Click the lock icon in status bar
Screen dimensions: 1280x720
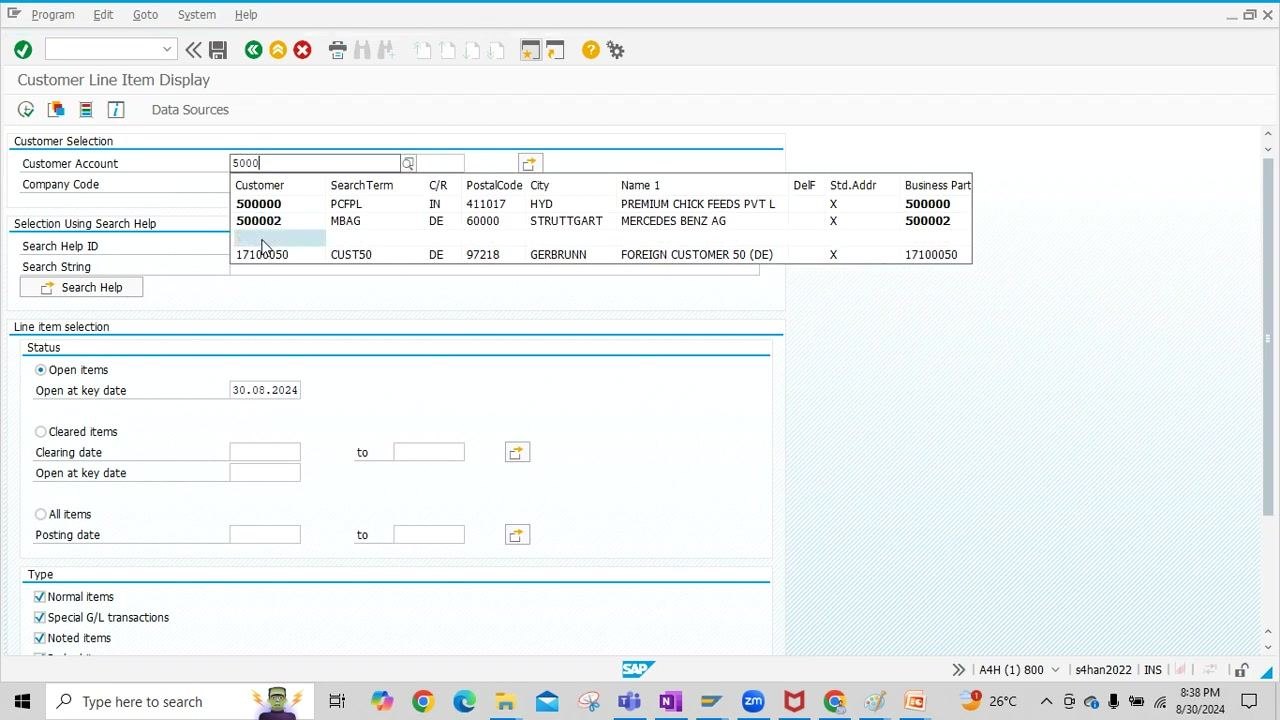tap(1241, 670)
